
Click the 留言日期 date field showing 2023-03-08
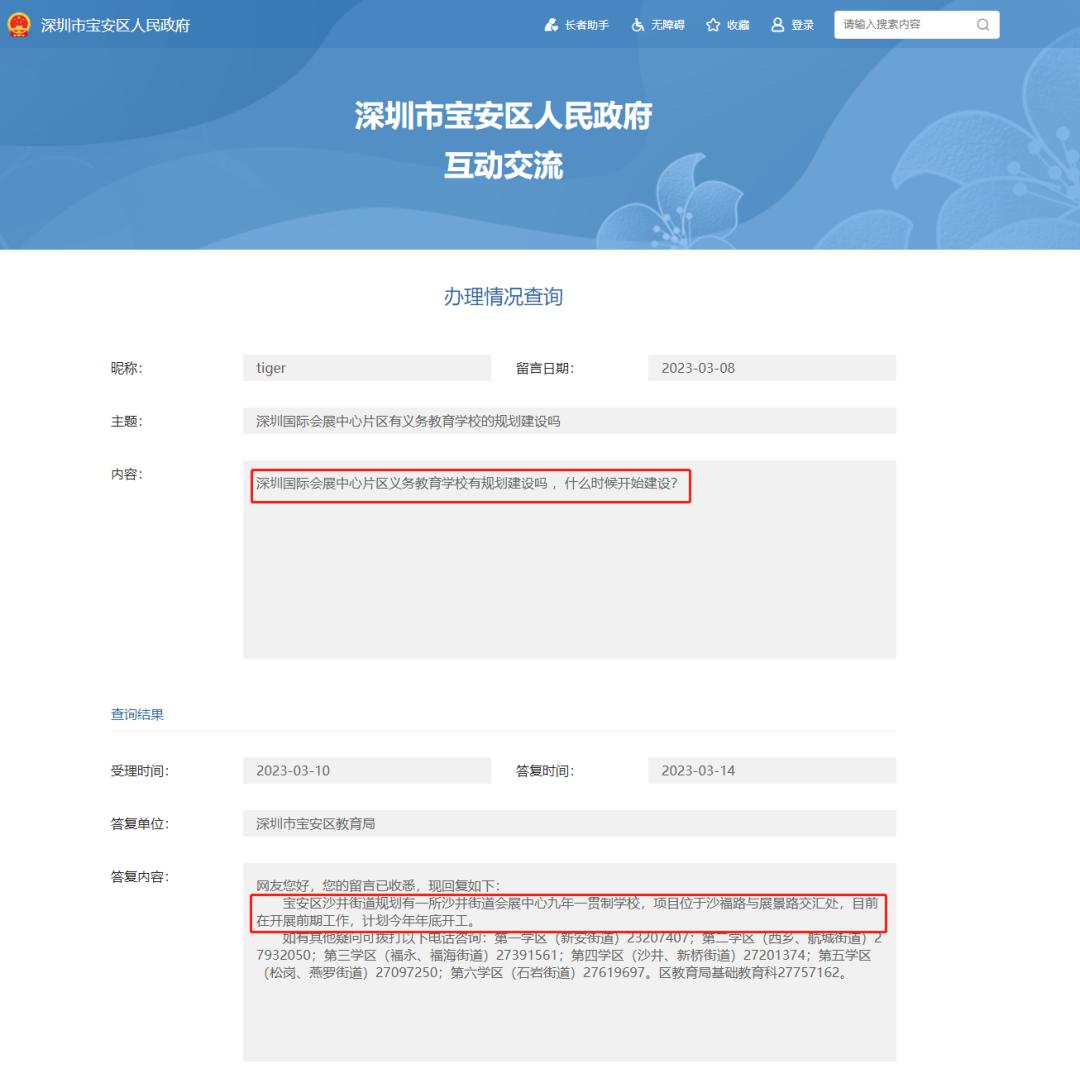click(771, 368)
